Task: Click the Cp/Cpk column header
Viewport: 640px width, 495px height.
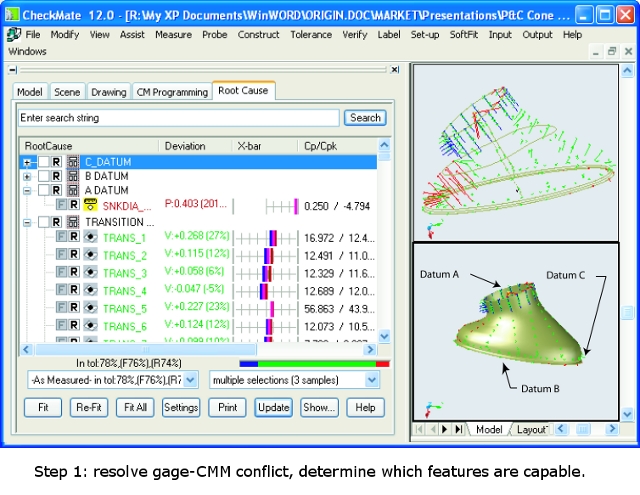Action: 338,146
